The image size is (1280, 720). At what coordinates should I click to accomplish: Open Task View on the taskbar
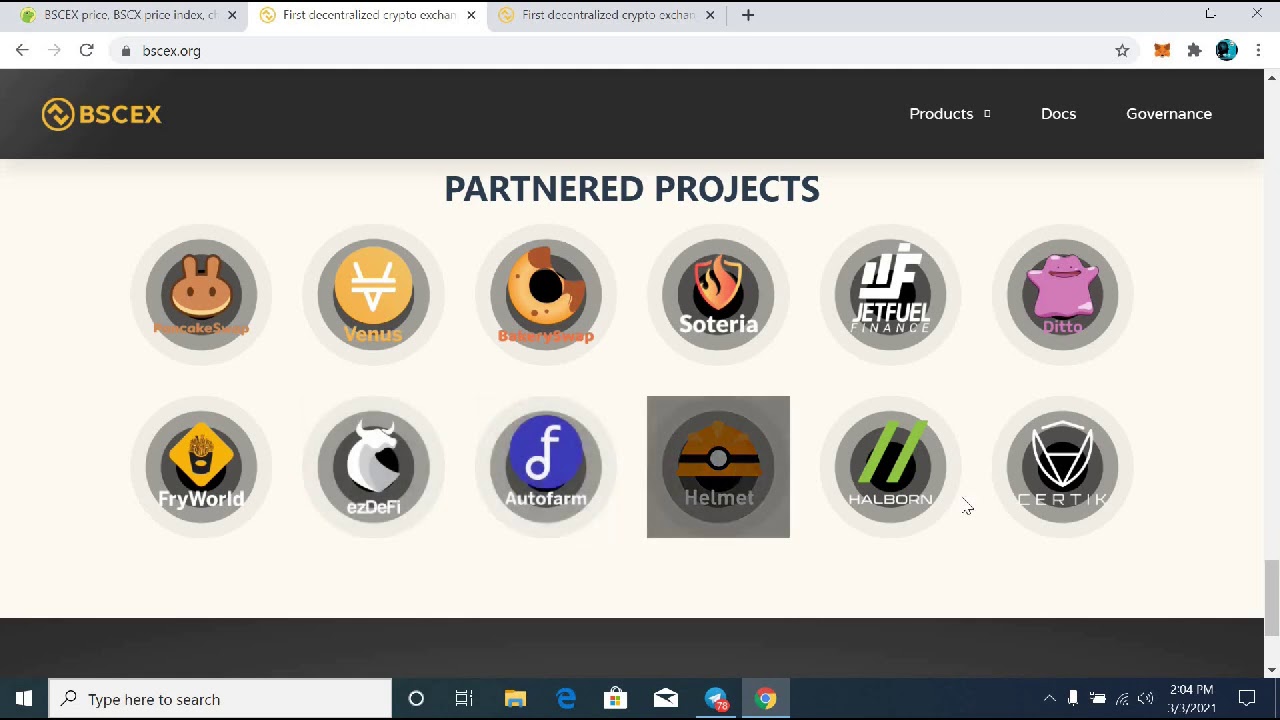464,699
